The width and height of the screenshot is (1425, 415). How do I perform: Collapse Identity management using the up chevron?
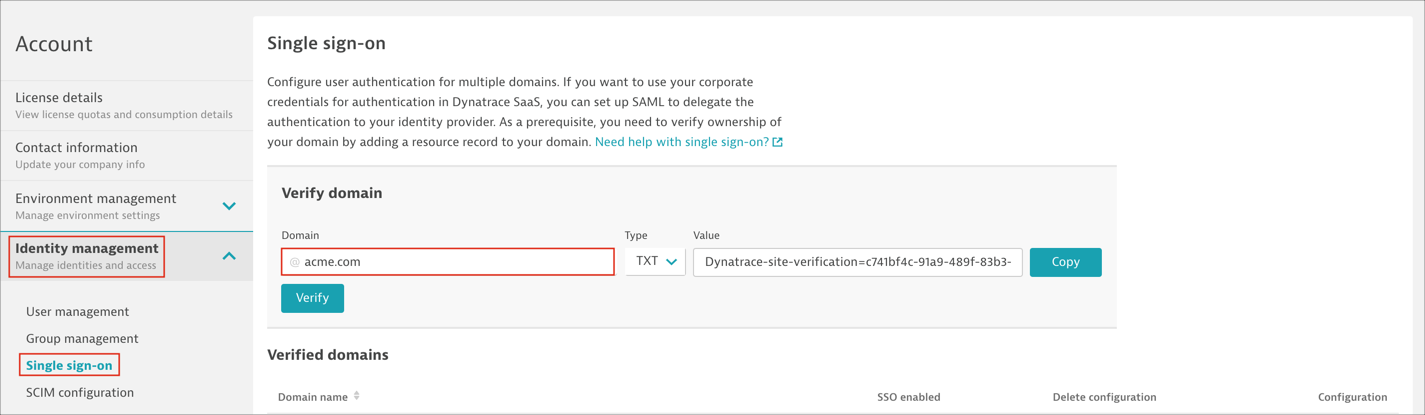tap(229, 256)
